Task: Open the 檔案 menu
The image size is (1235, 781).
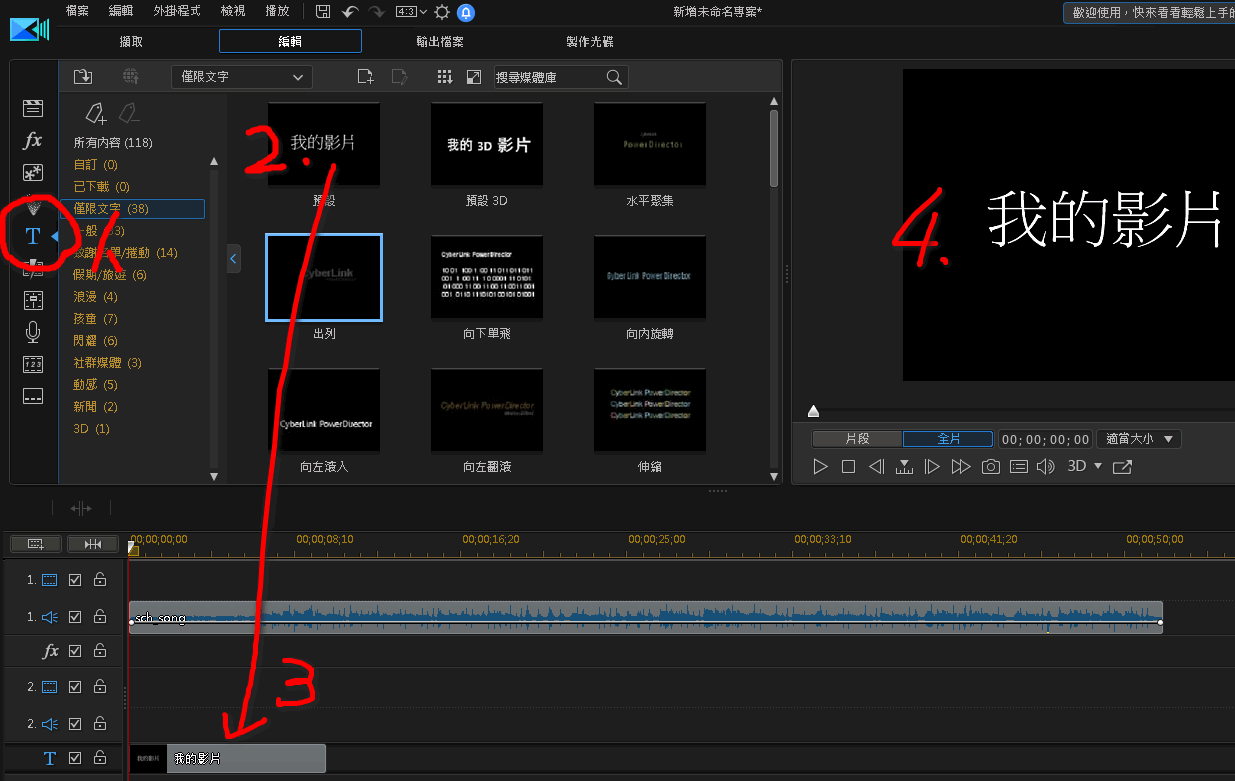Action: pyautogui.click(x=76, y=11)
